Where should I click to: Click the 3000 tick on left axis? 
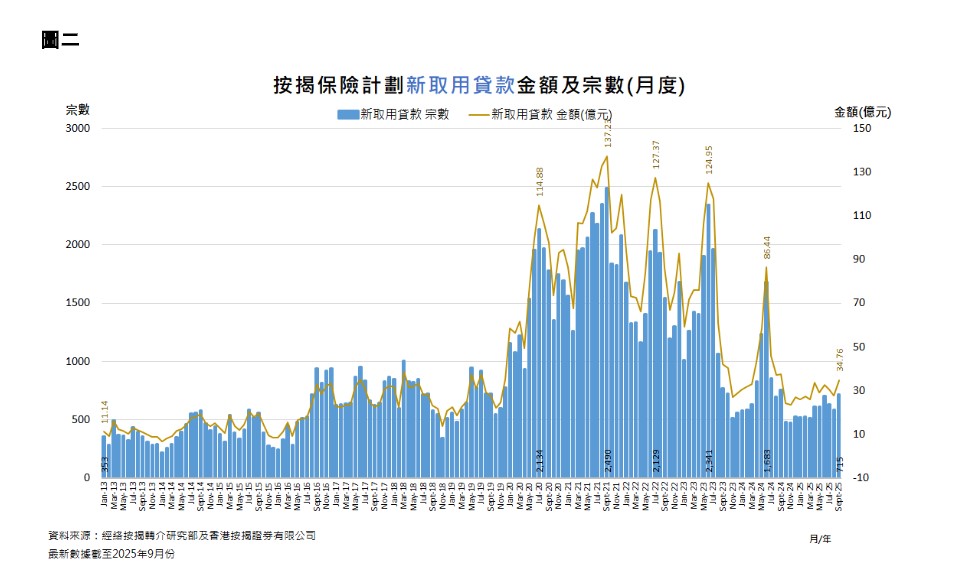pos(78,129)
